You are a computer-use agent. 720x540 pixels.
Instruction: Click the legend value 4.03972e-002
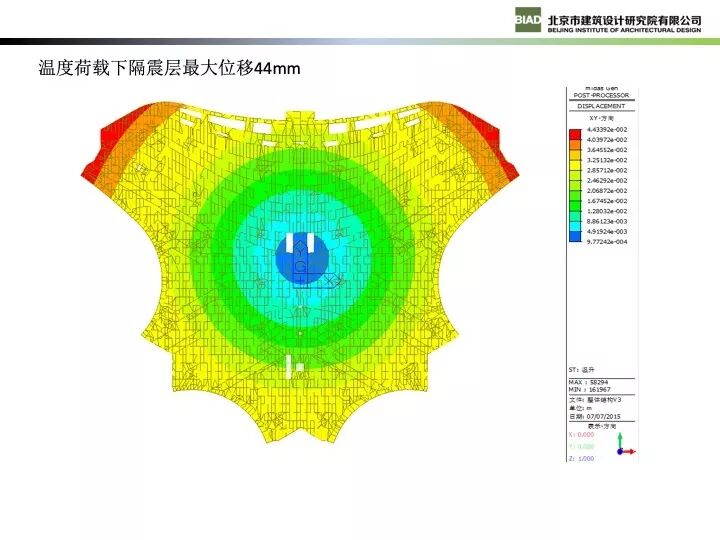pyautogui.click(x=607, y=140)
